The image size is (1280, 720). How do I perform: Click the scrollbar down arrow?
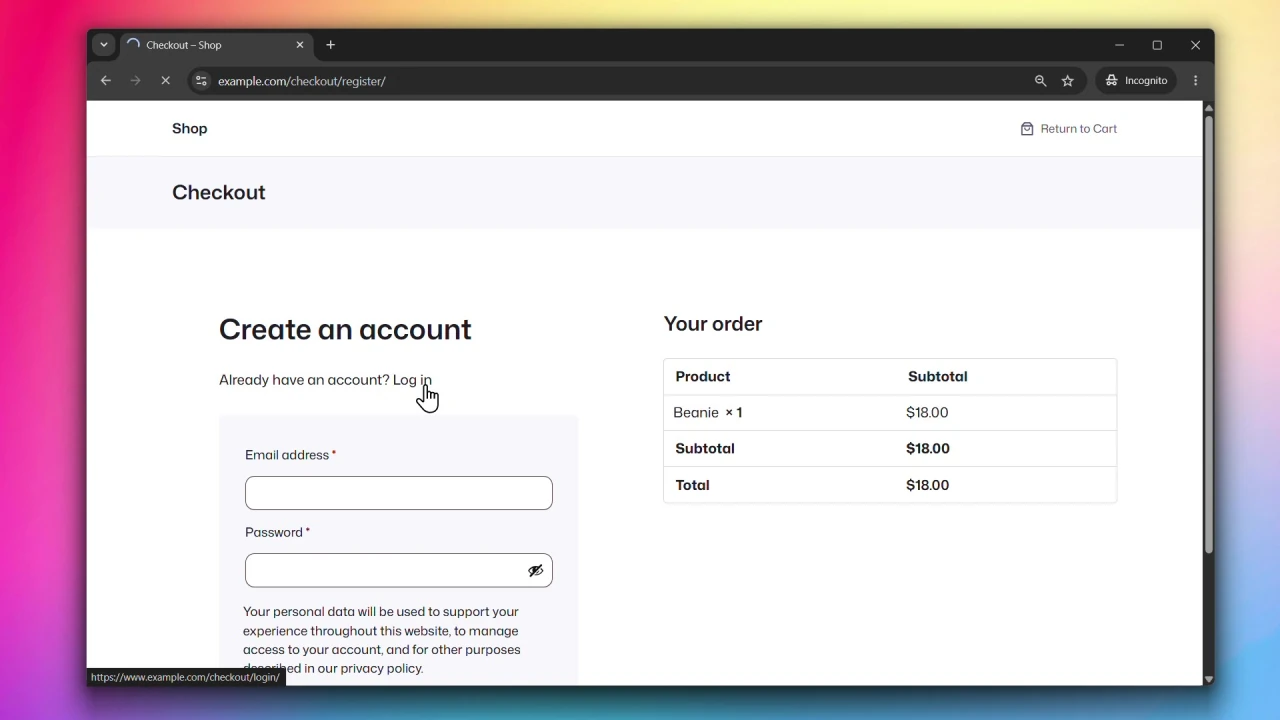coord(1208,679)
